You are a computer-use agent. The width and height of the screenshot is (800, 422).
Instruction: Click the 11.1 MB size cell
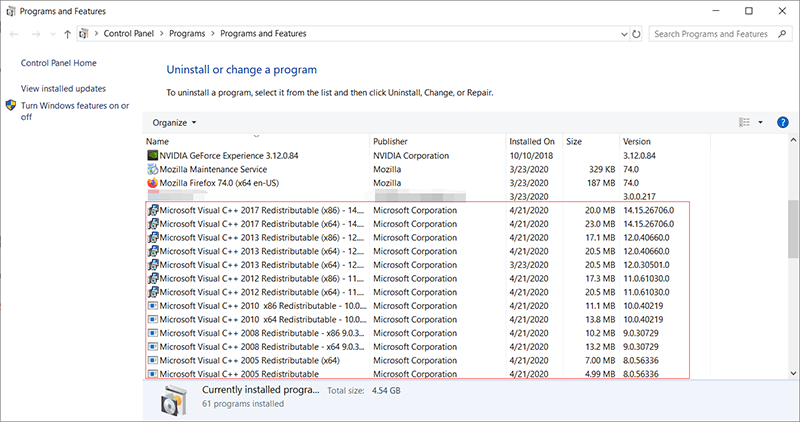601,306
